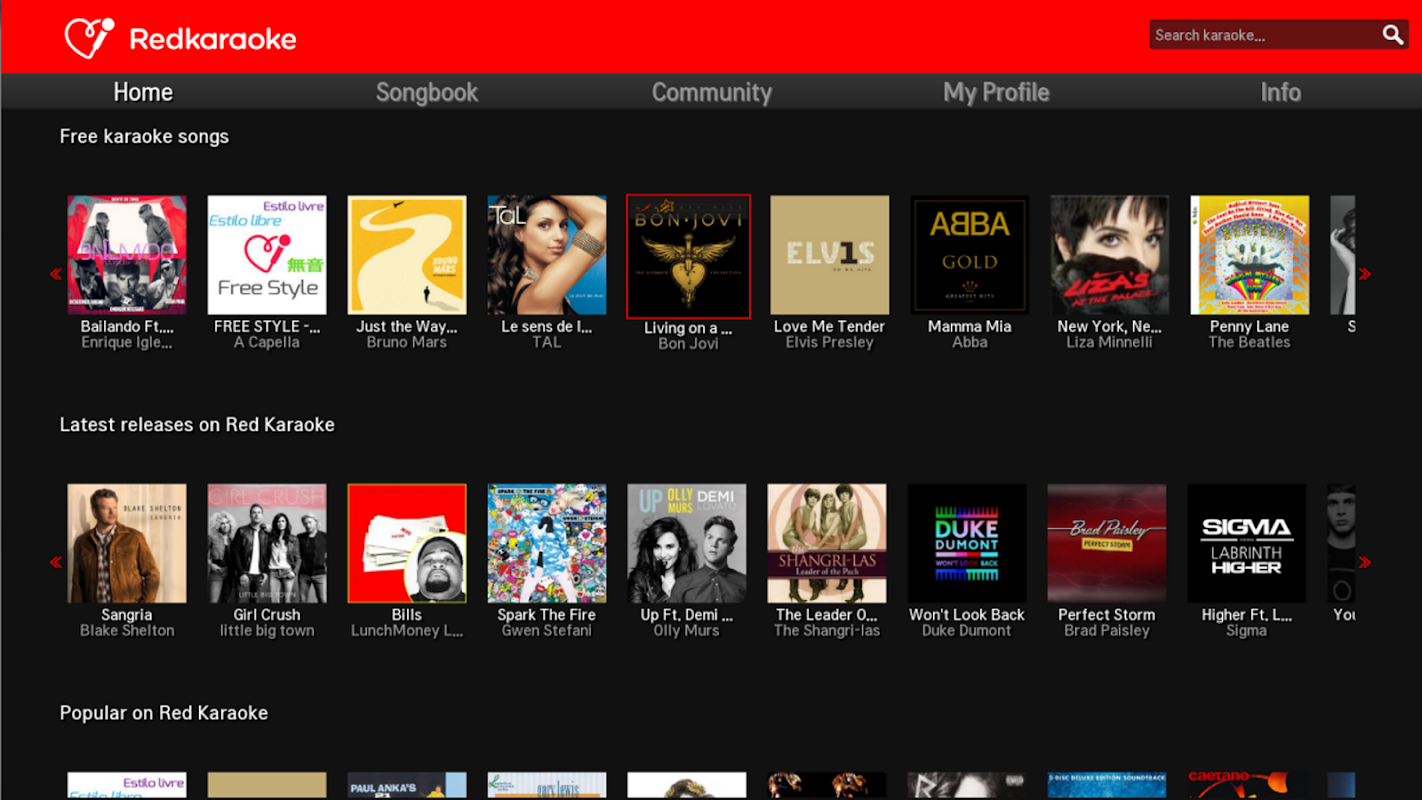Click the Love Me Tender song title

coord(829,326)
